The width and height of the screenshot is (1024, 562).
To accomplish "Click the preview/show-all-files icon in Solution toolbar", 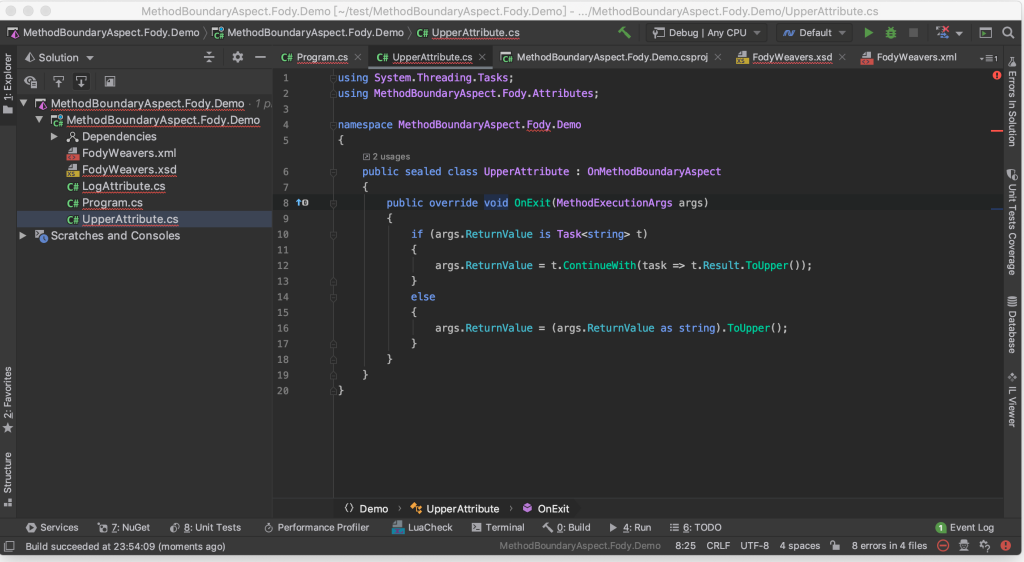I will click(x=110, y=82).
